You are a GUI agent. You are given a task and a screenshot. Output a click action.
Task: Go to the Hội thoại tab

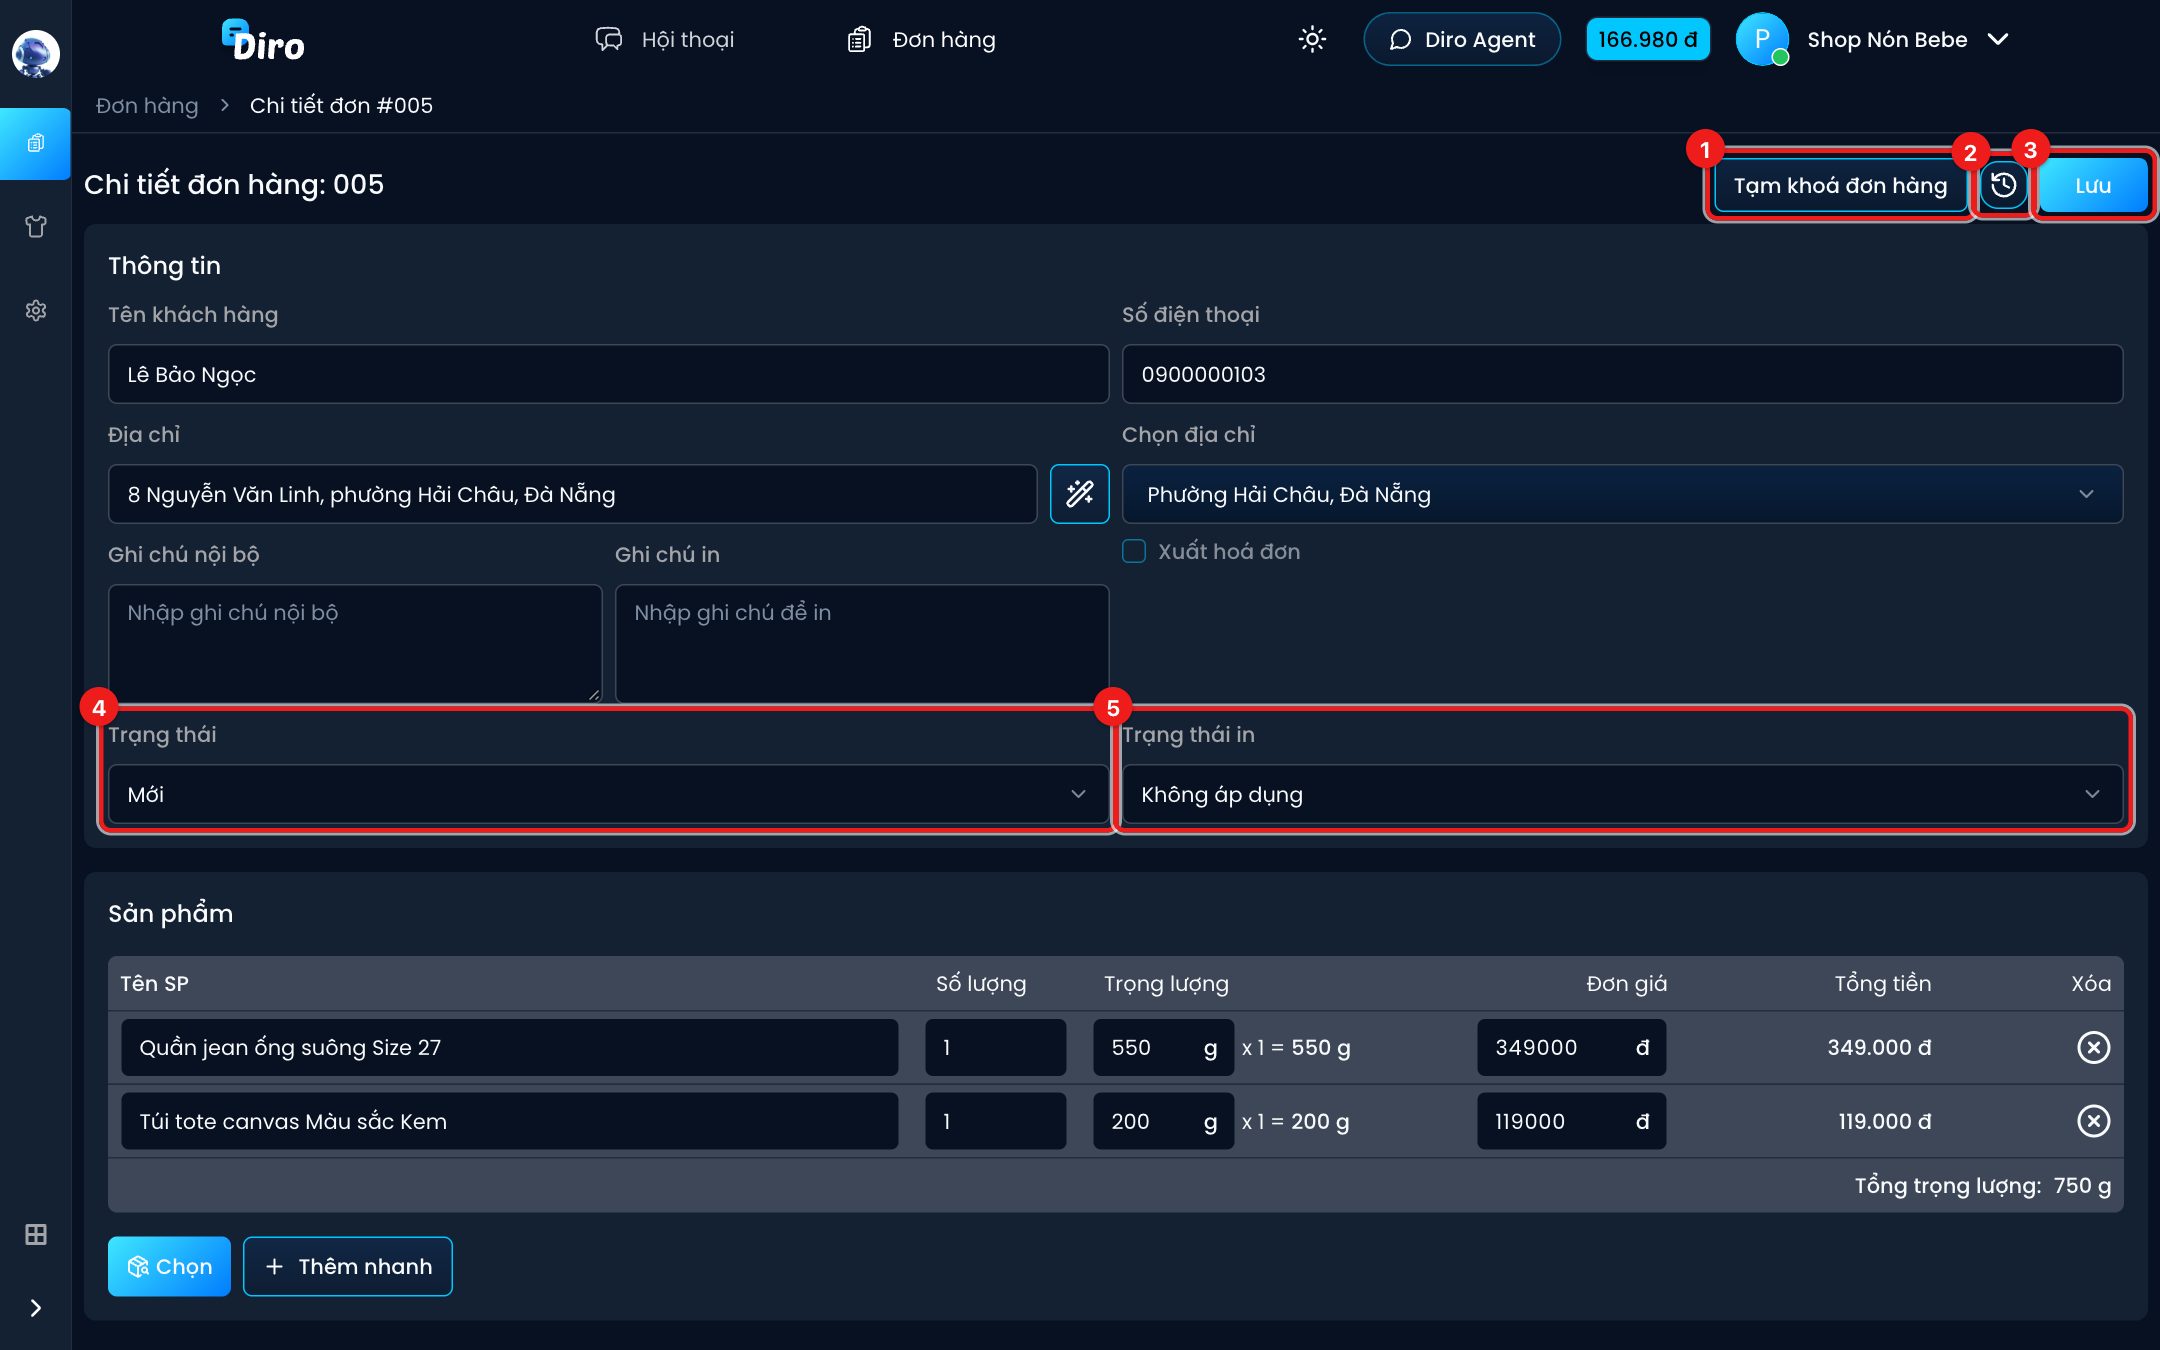coord(664,39)
